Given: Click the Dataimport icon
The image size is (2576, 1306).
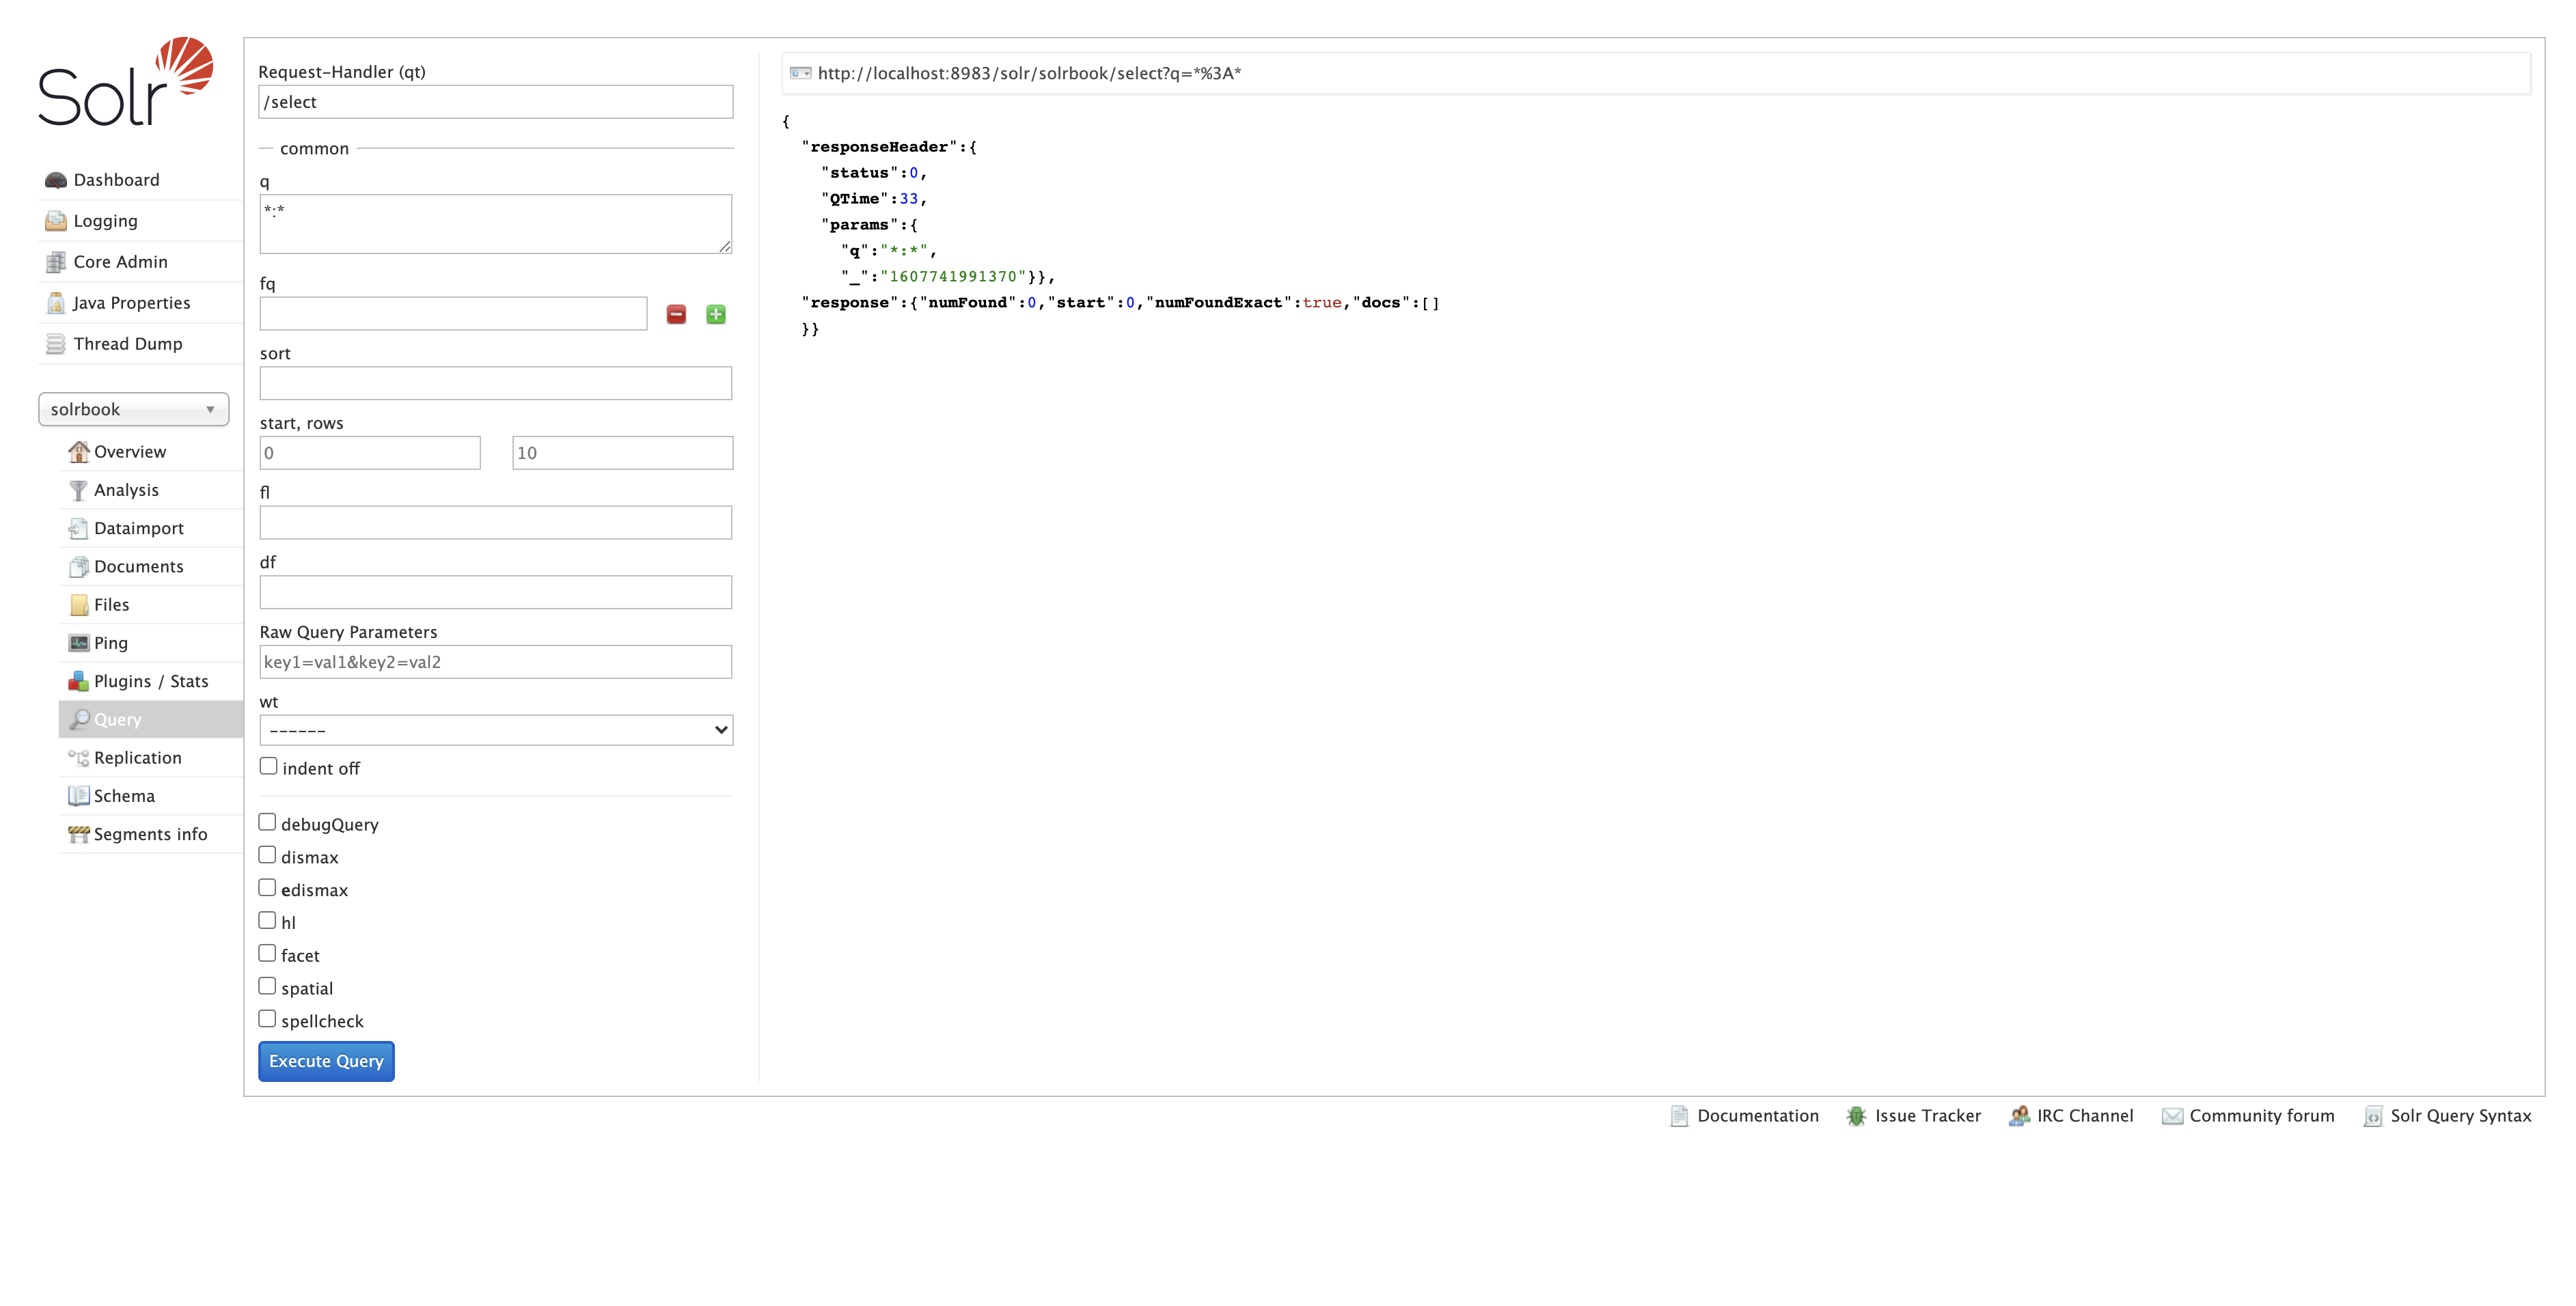Looking at the screenshot, I should [x=78, y=528].
